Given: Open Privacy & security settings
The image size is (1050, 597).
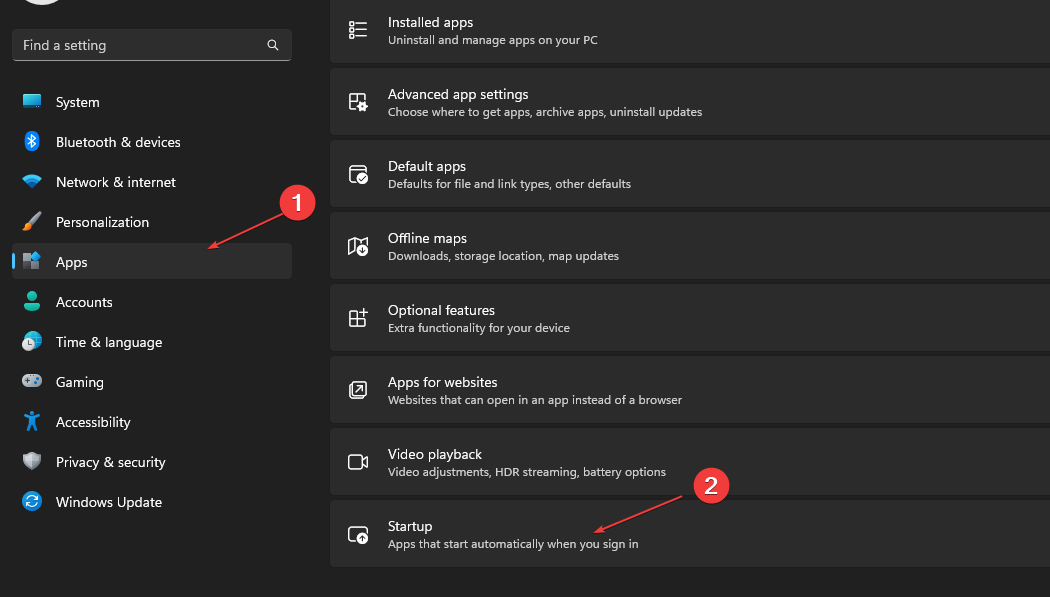Looking at the screenshot, I should (110, 462).
